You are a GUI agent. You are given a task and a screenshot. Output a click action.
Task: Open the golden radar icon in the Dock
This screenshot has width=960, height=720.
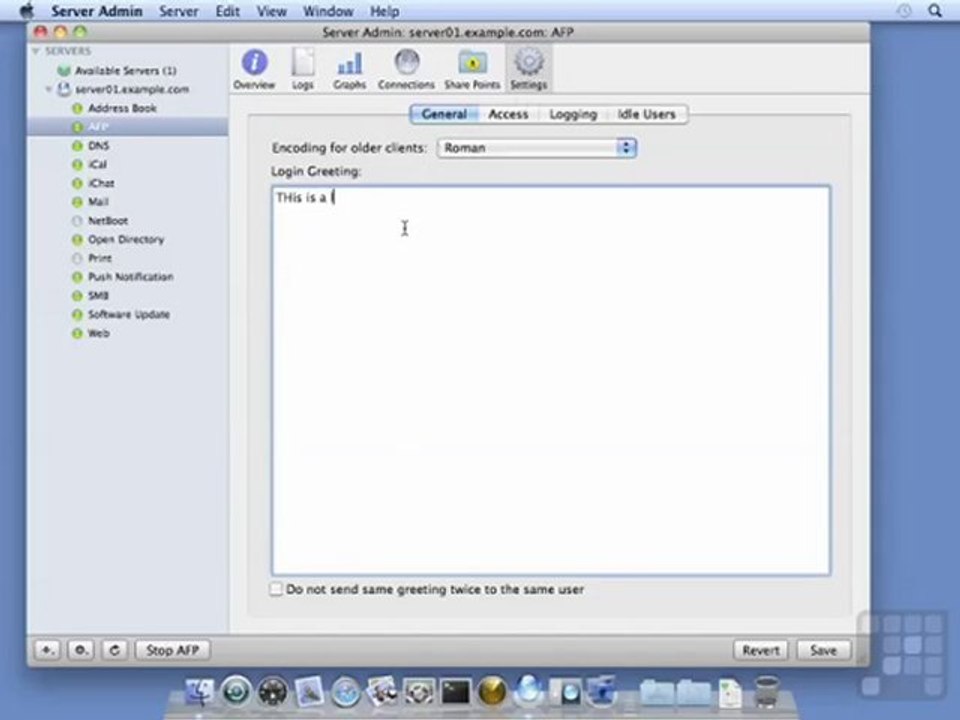click(x=492, y=692)
